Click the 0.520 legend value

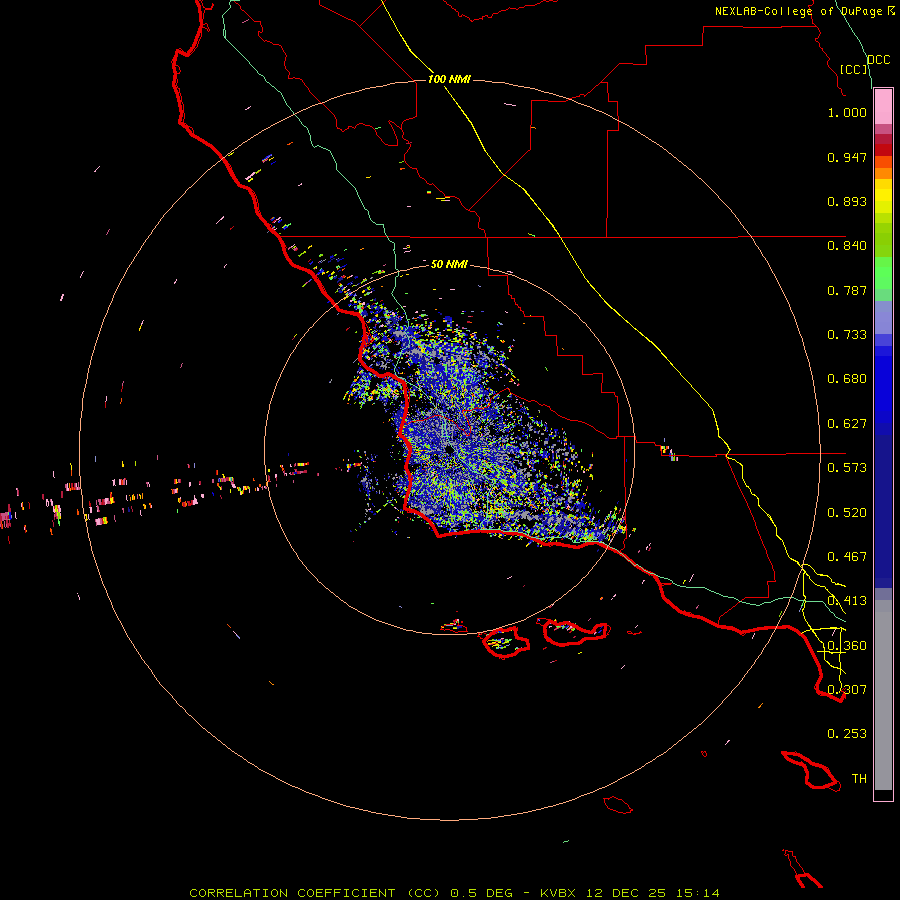point(847,513)
